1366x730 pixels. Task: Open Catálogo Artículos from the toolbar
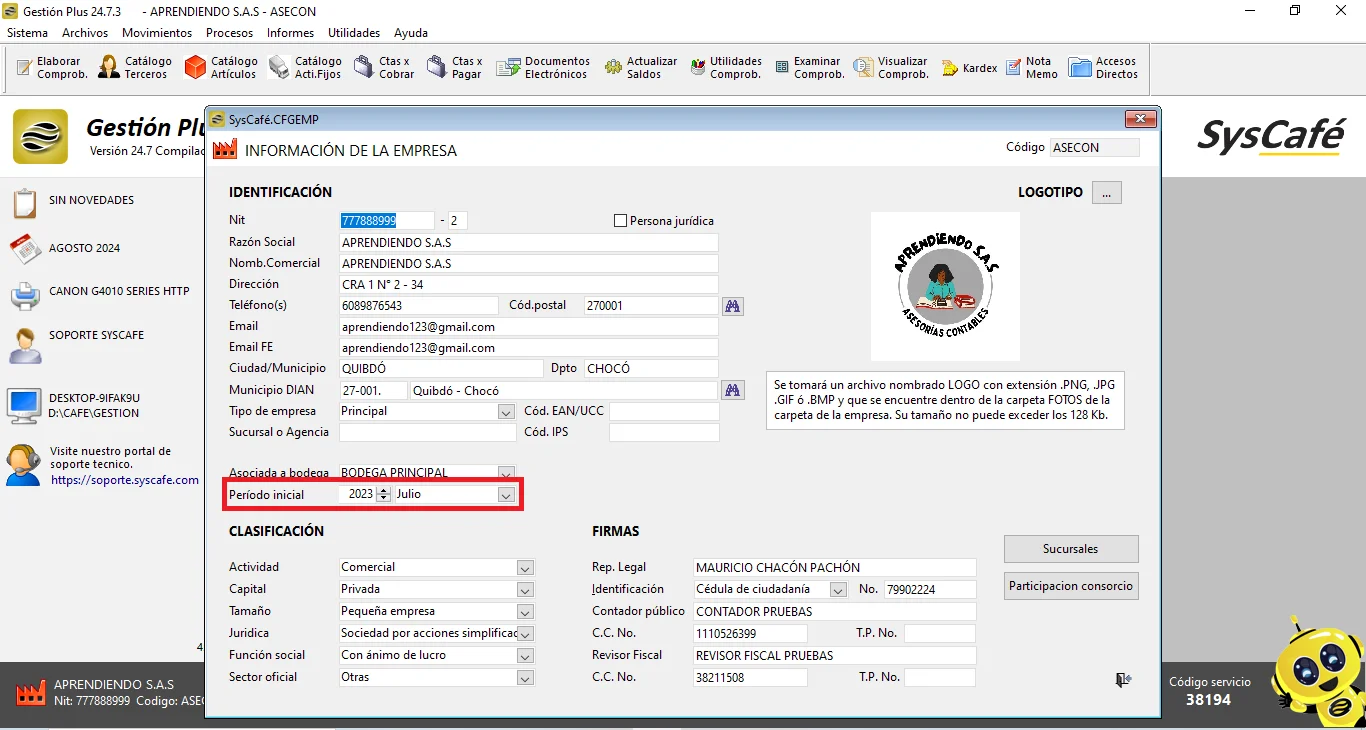click(x=221, y=68)
